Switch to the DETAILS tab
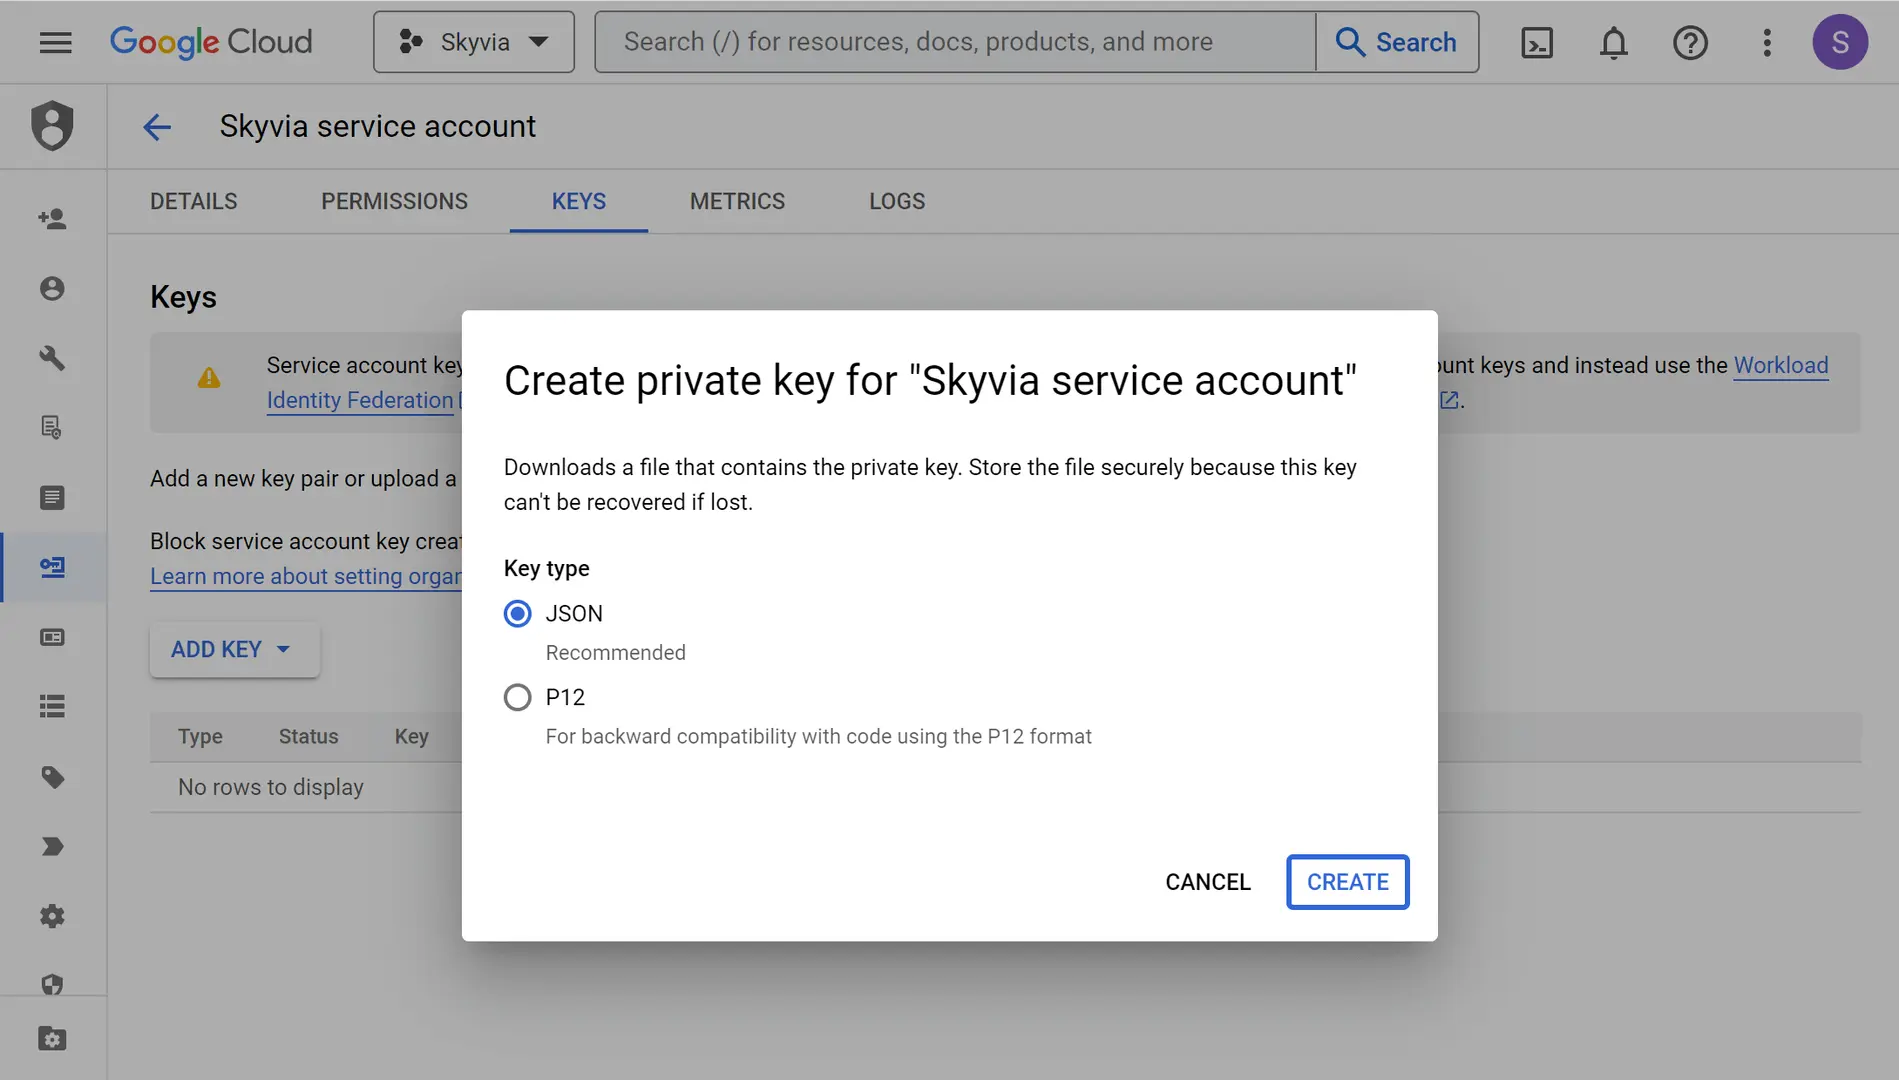Image resolution: width=1899 pixels, height=1080 pixels. [x=194, y=201]
